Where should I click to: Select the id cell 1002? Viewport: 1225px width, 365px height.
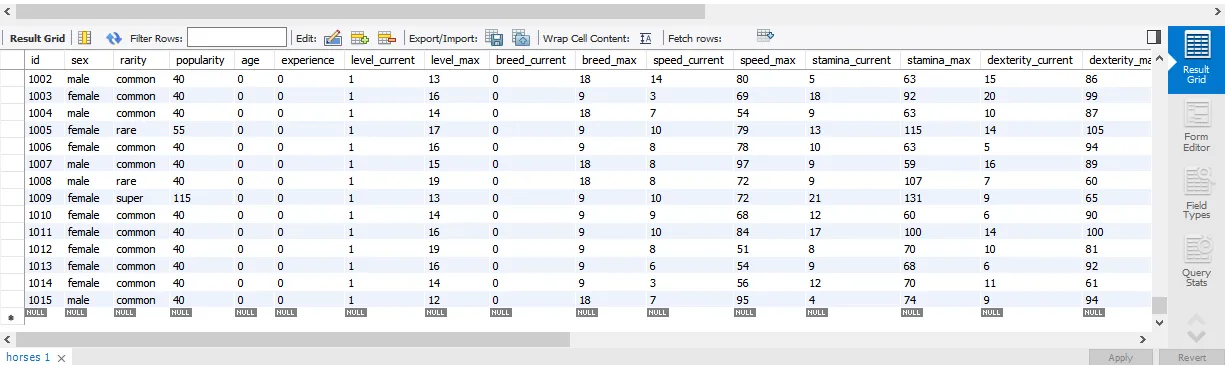click(x=44, y=78)
